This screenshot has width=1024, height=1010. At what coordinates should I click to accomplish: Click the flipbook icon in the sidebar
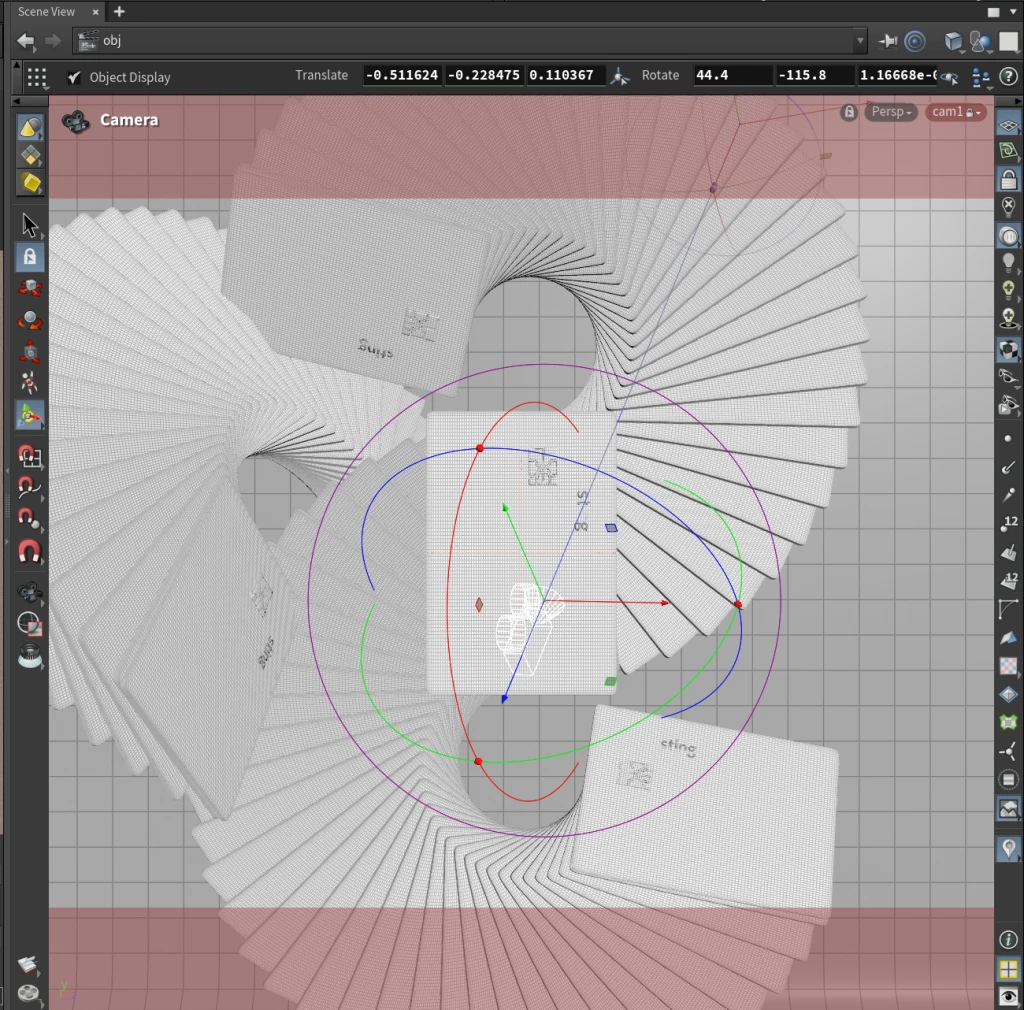coord(28,965)
